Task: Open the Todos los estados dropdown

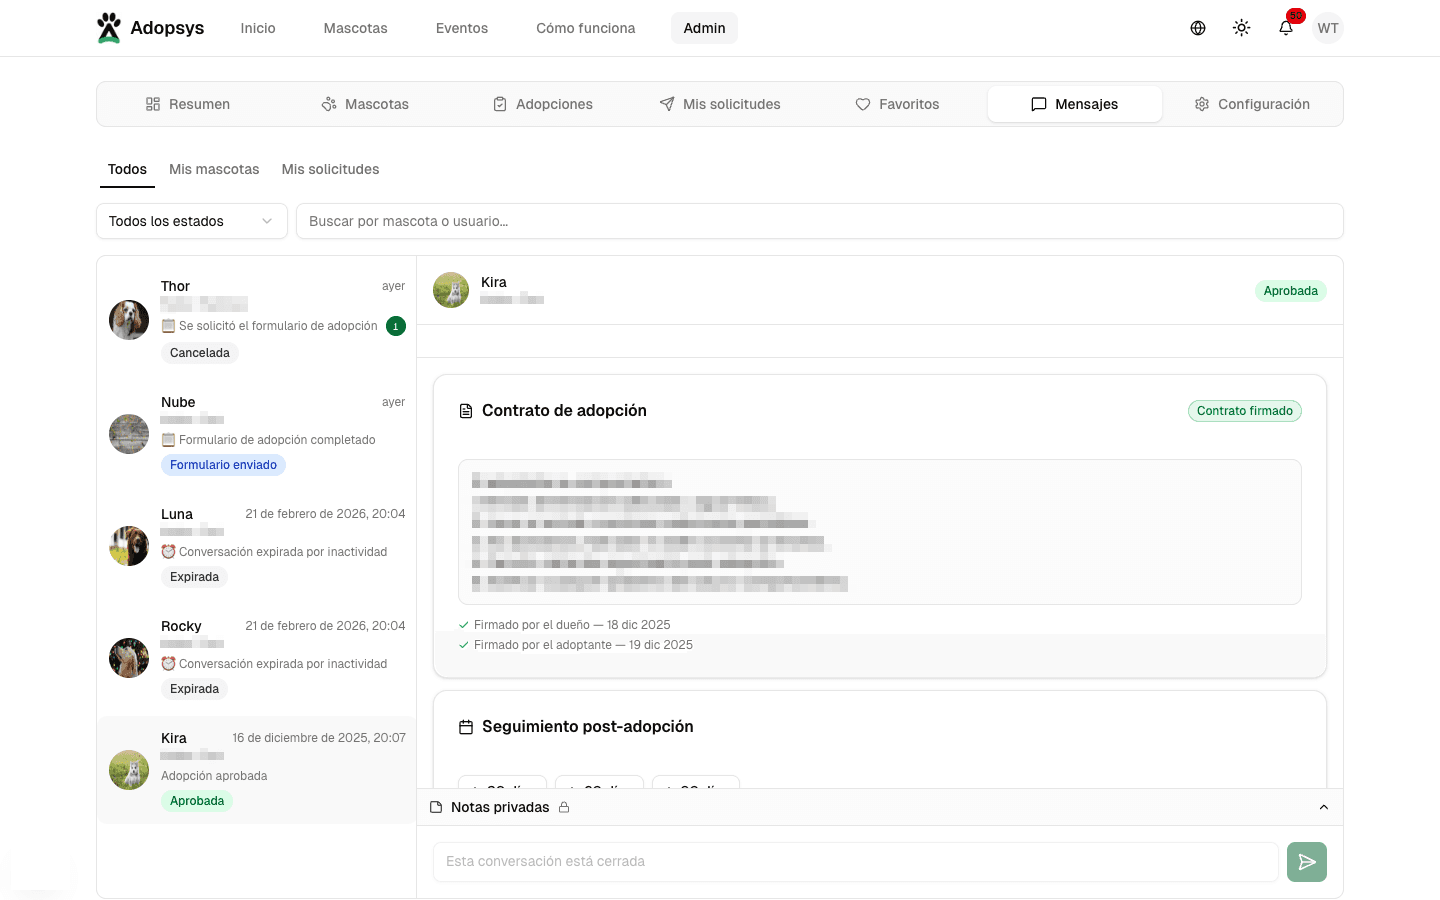Action: 191,221
